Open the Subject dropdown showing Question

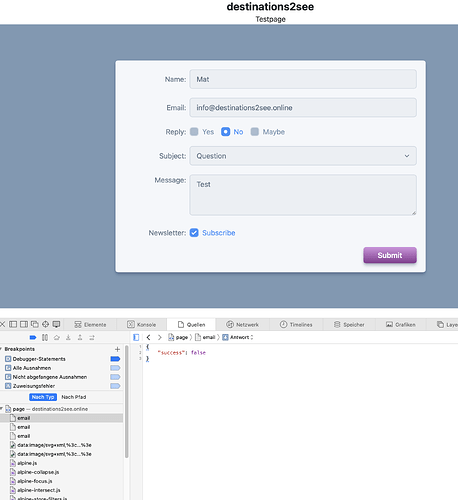click(x=303, y=156)
